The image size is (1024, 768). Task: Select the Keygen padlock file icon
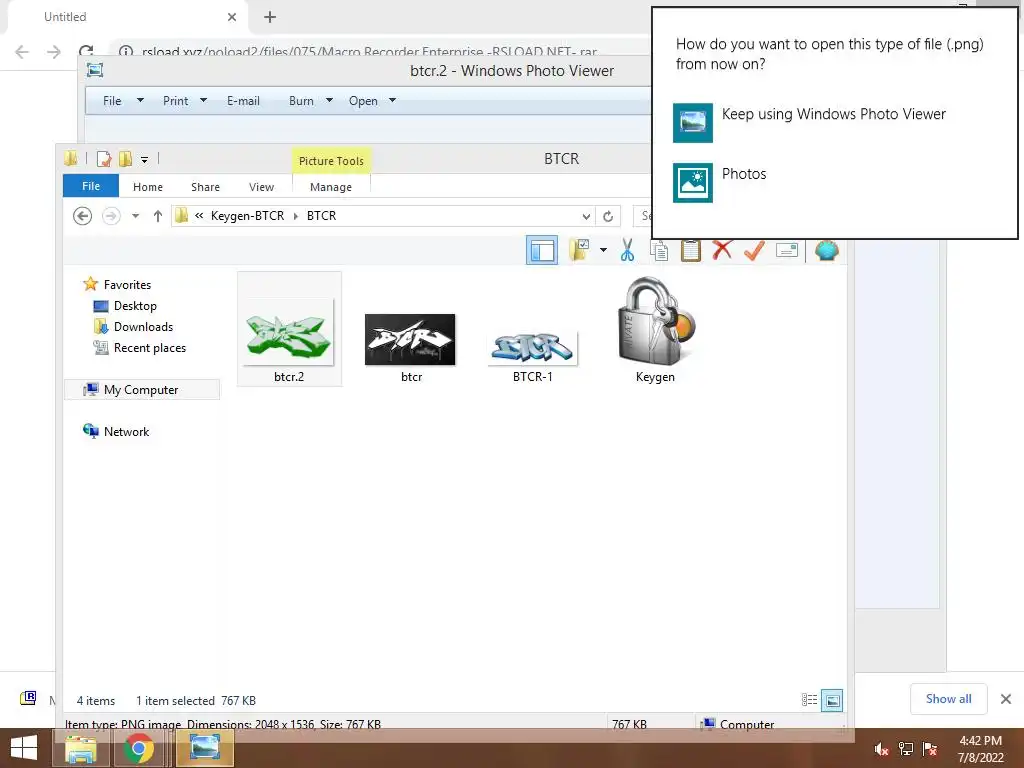(655, 323)
